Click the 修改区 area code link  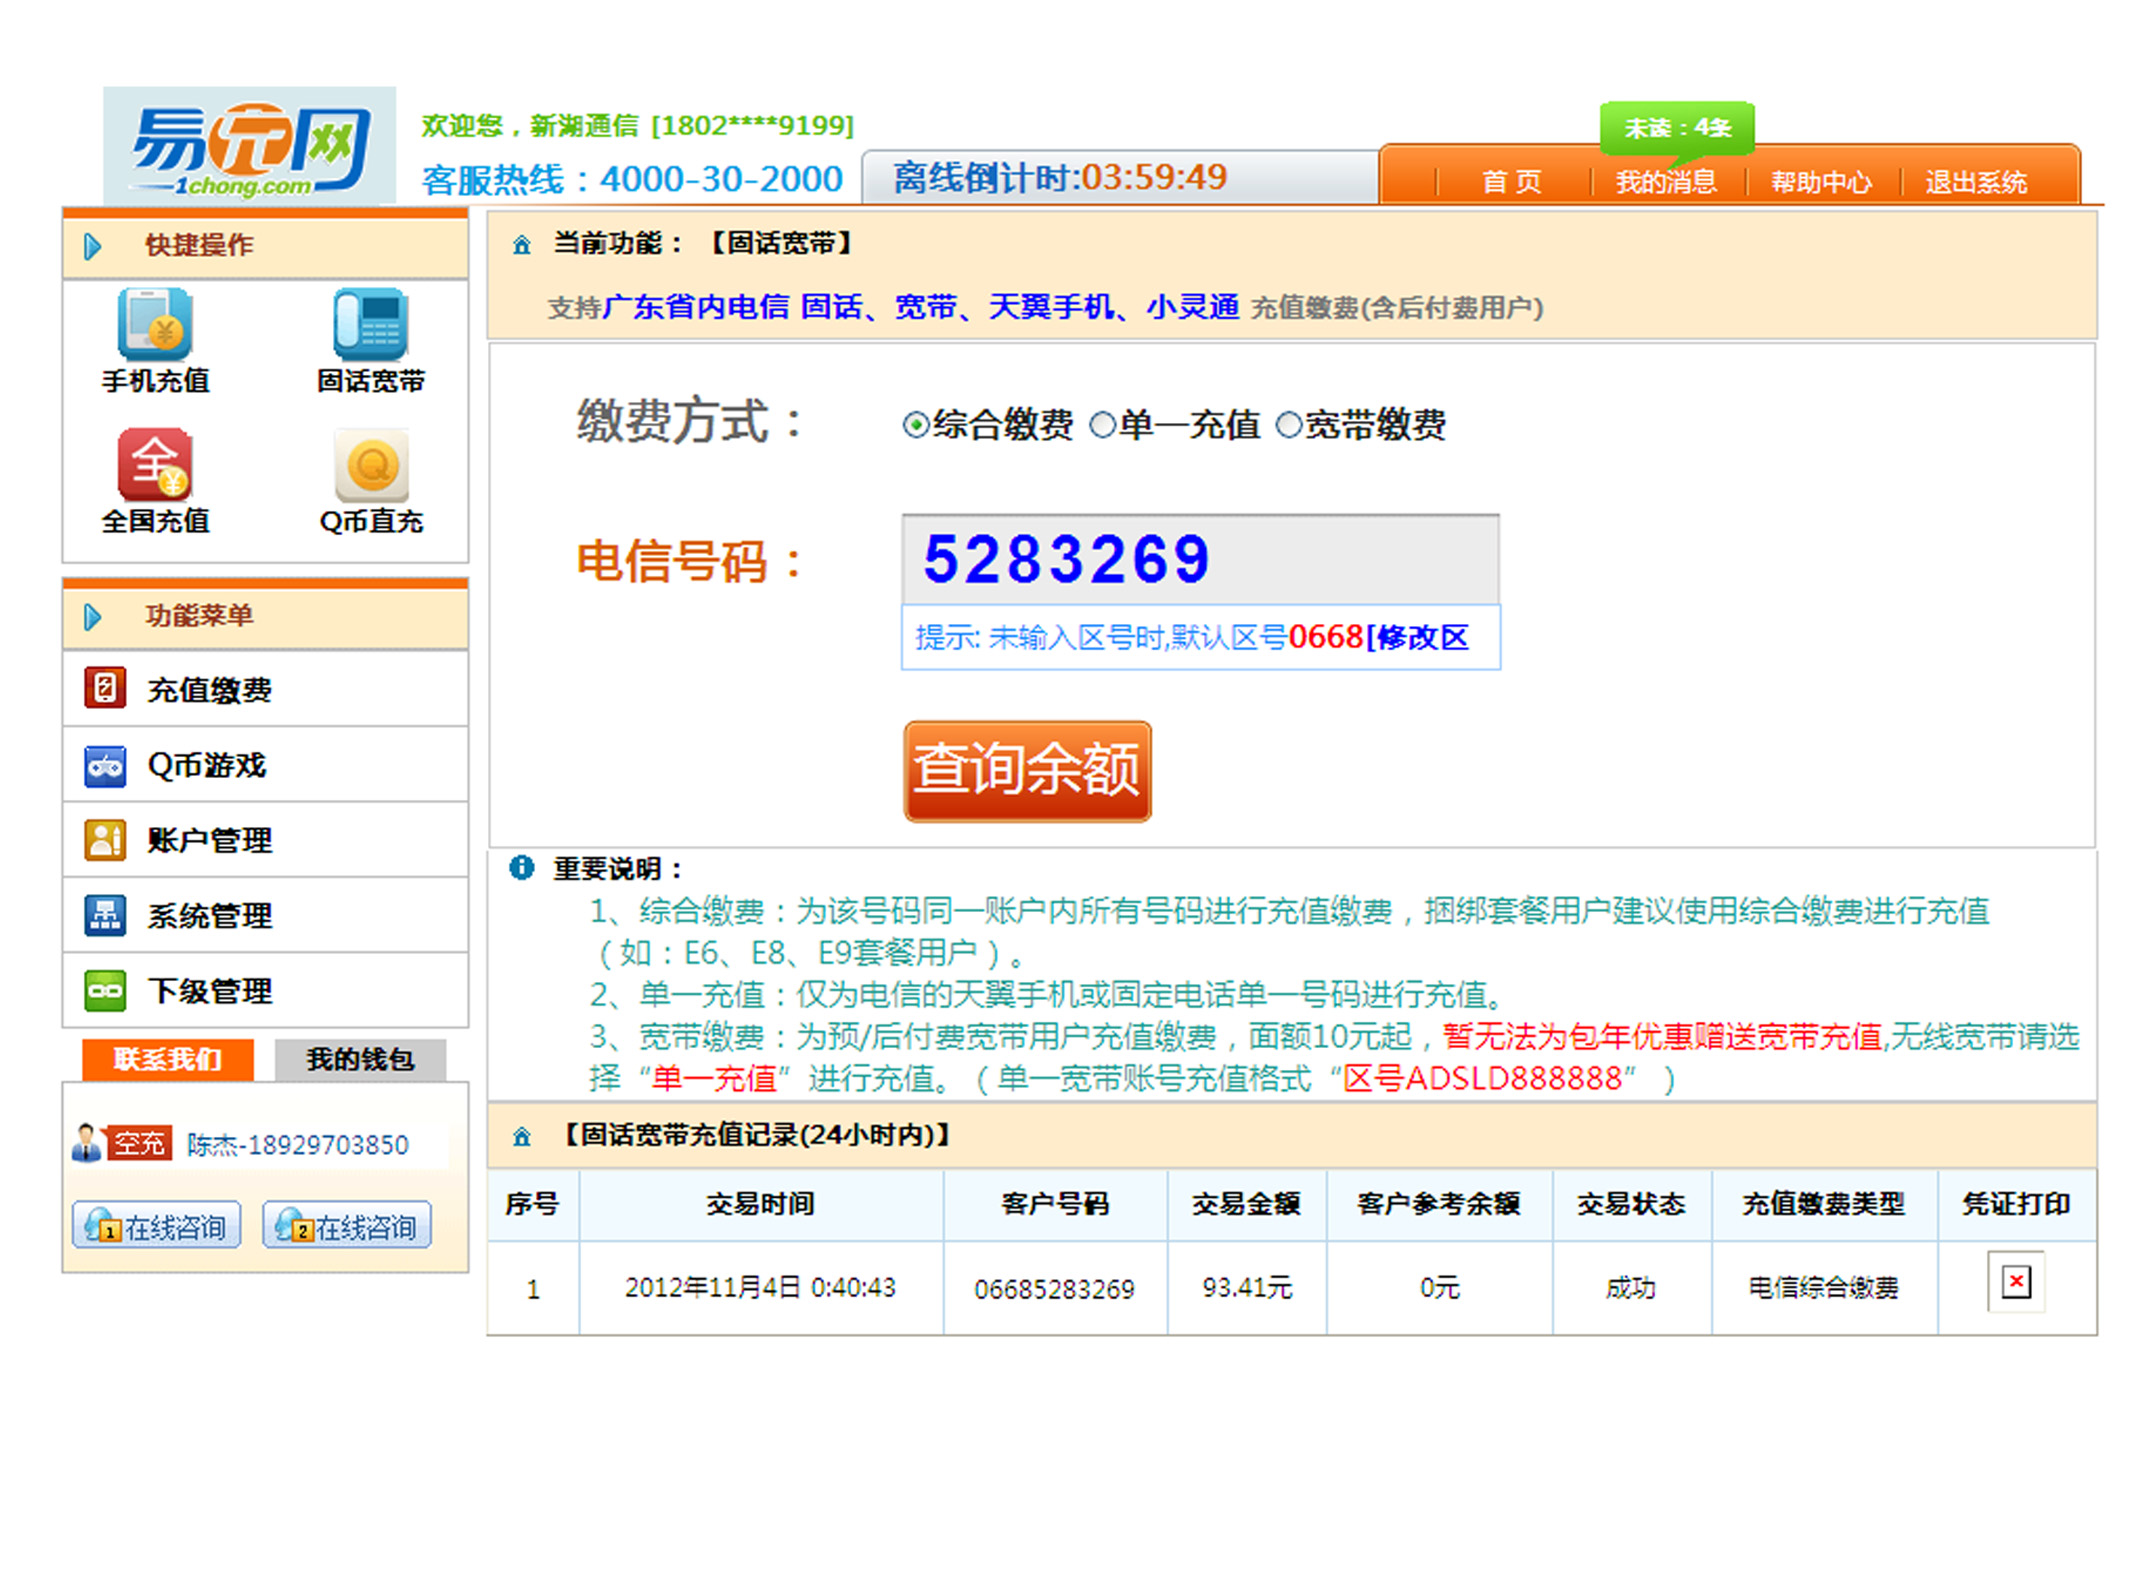(x=1420, y=637)
